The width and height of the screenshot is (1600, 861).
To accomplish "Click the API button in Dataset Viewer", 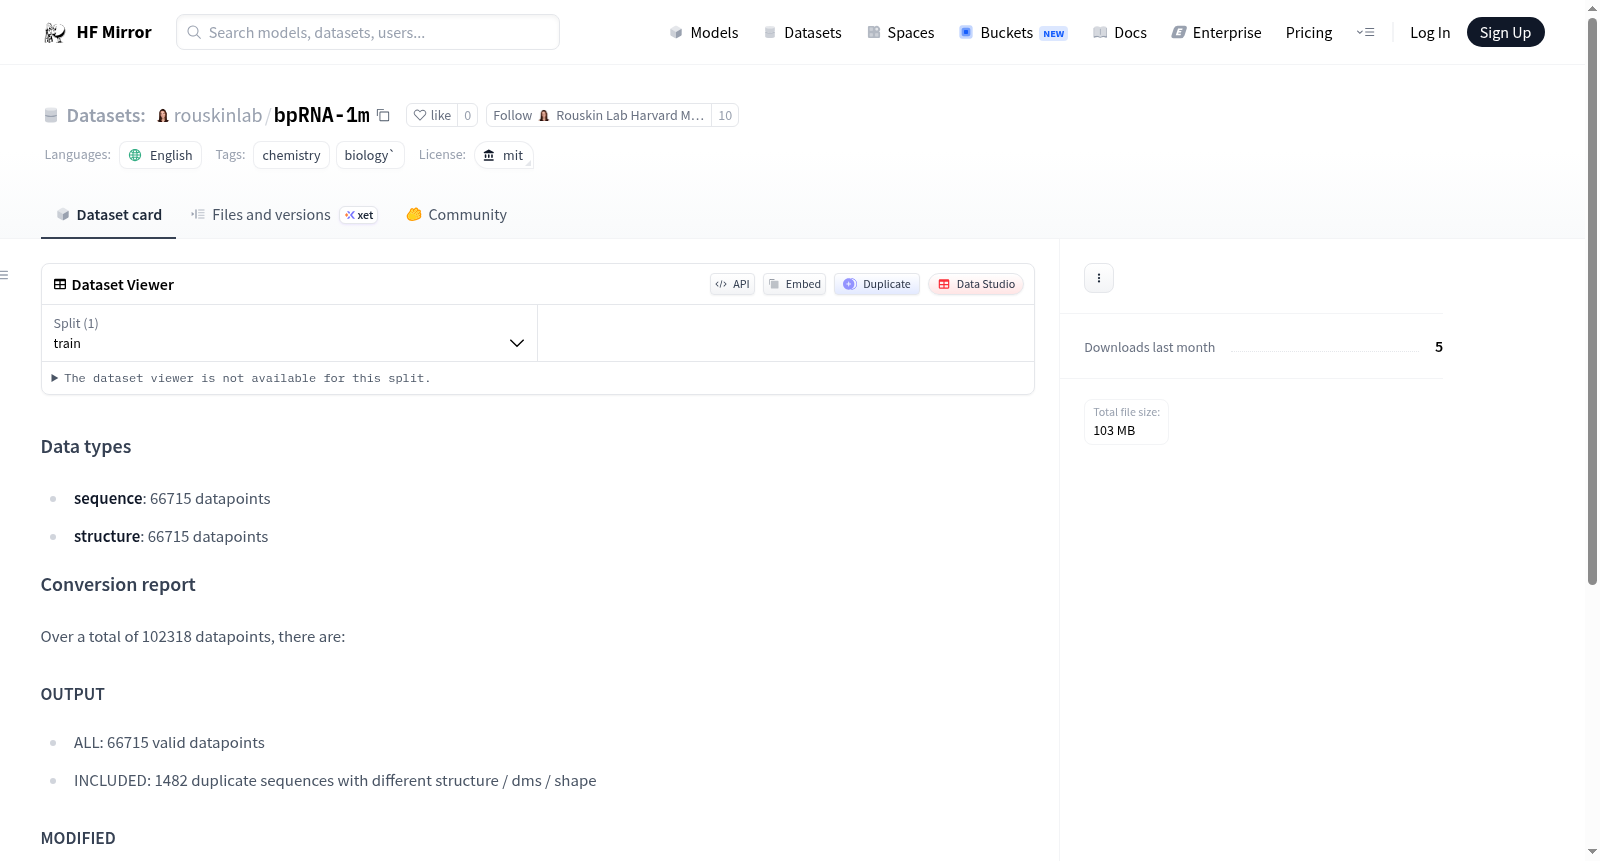I will click(732, 284).
